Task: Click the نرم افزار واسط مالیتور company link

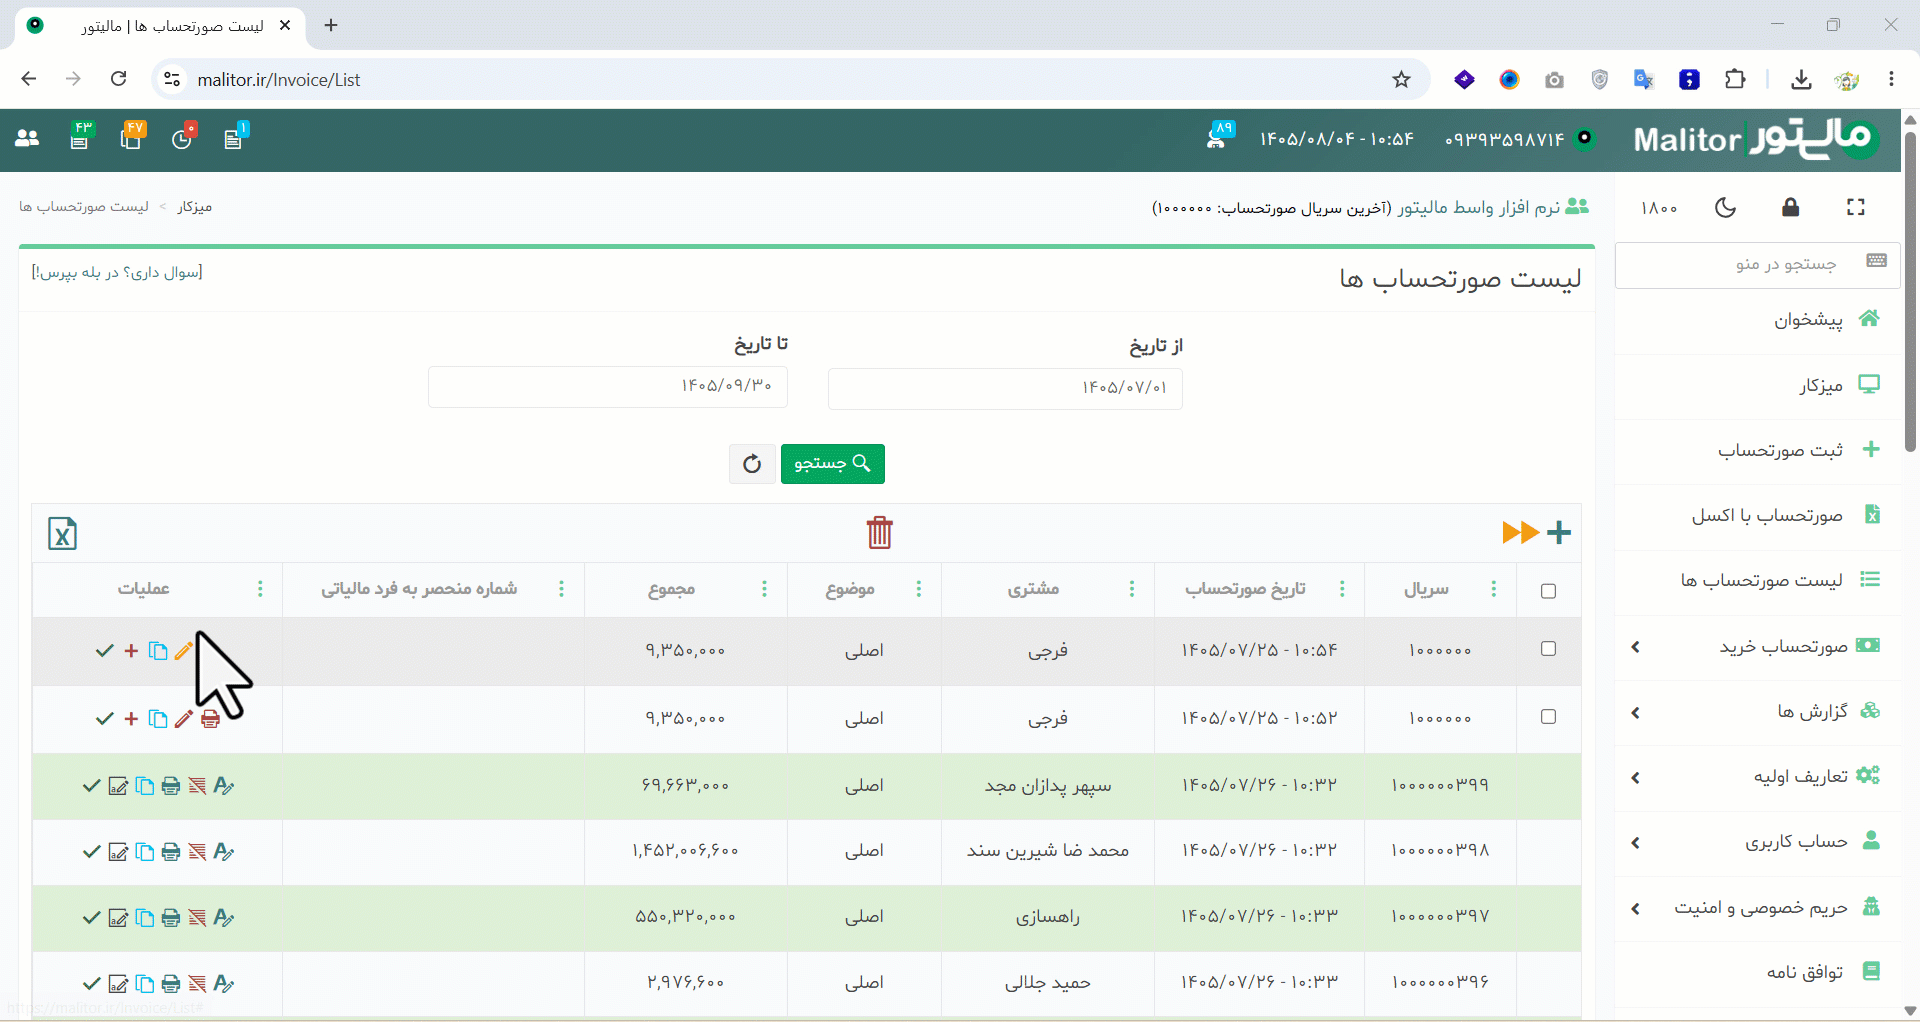Action: [x=1478, y=208]
